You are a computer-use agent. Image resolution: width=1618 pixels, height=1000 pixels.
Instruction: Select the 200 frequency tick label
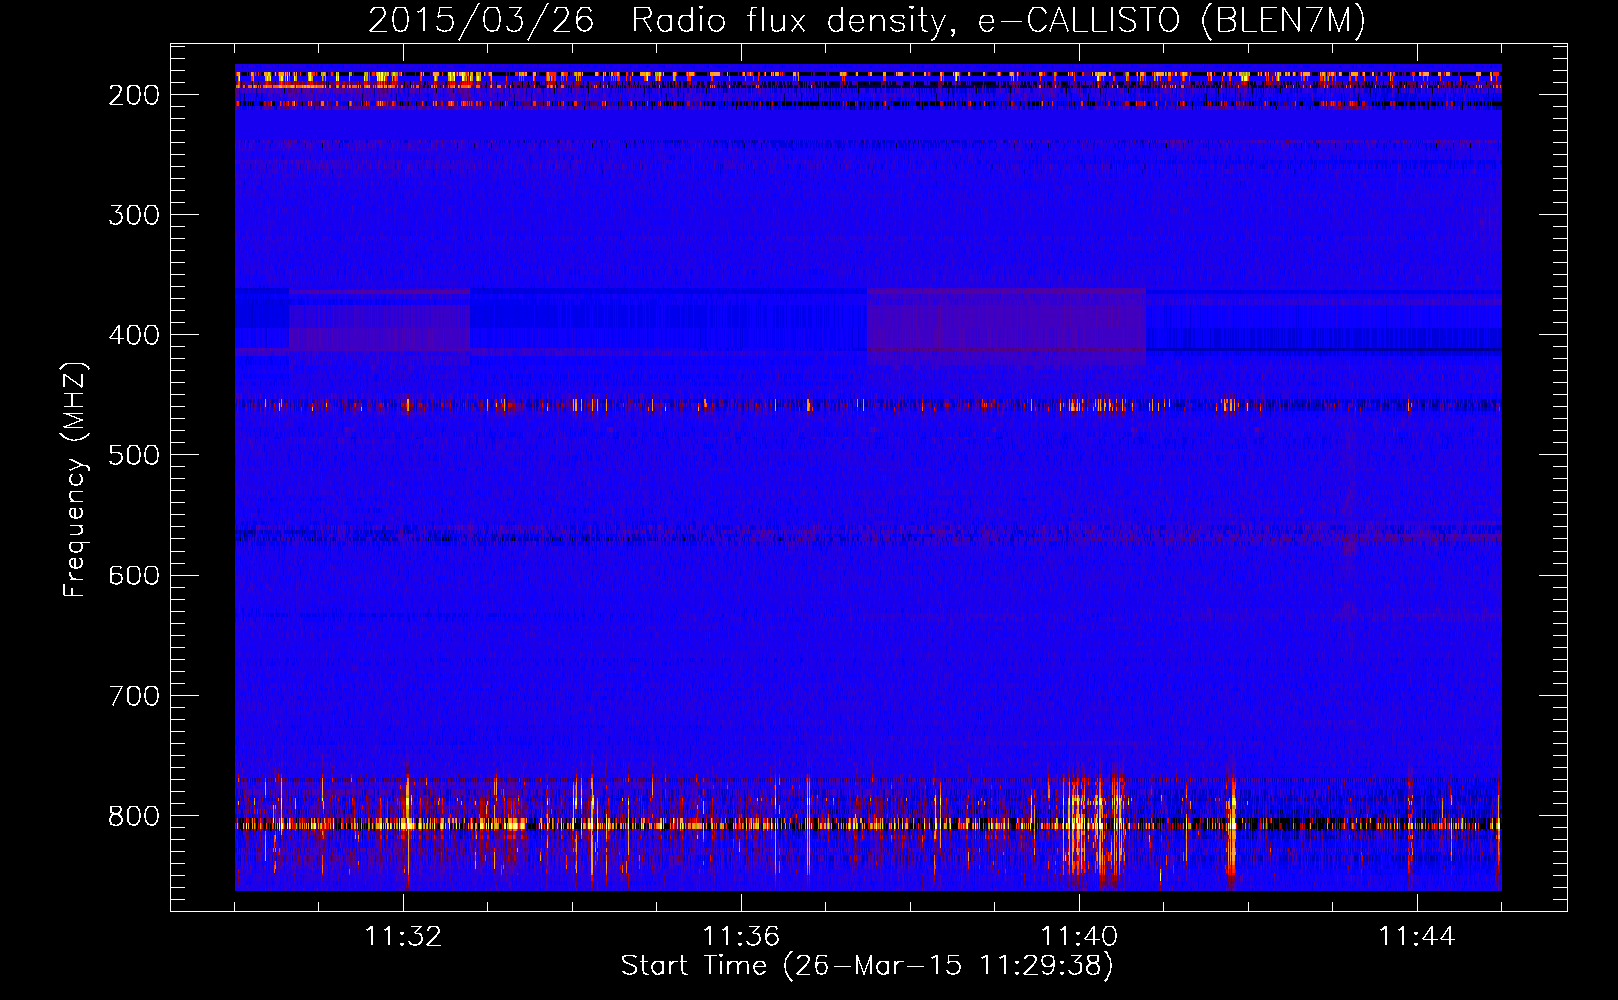pos(134,95)
